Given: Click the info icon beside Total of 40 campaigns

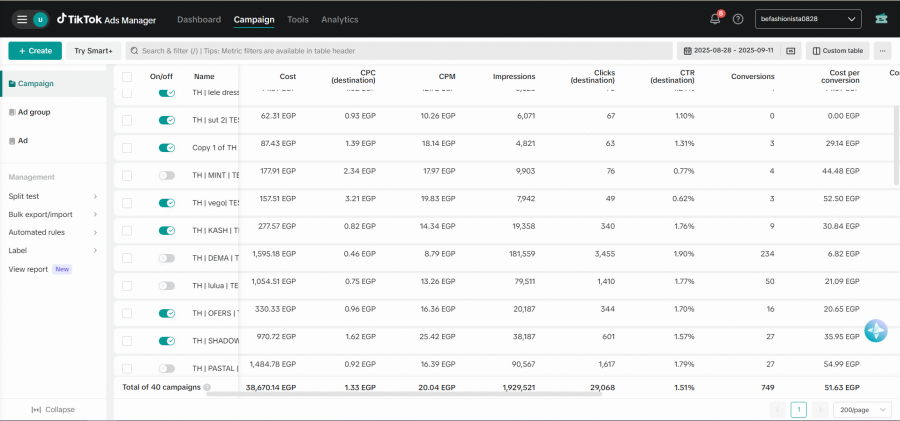Looking at the screenshot, I should pyautogui.click(x=207, y=388).
